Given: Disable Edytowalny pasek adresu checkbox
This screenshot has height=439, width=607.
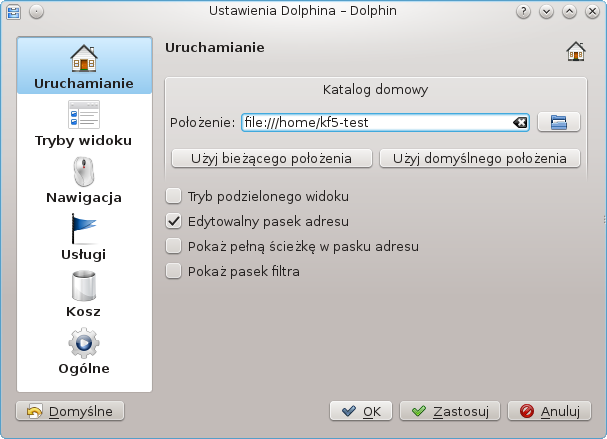Looking at the screenshot, I should (x=174, y=220).
